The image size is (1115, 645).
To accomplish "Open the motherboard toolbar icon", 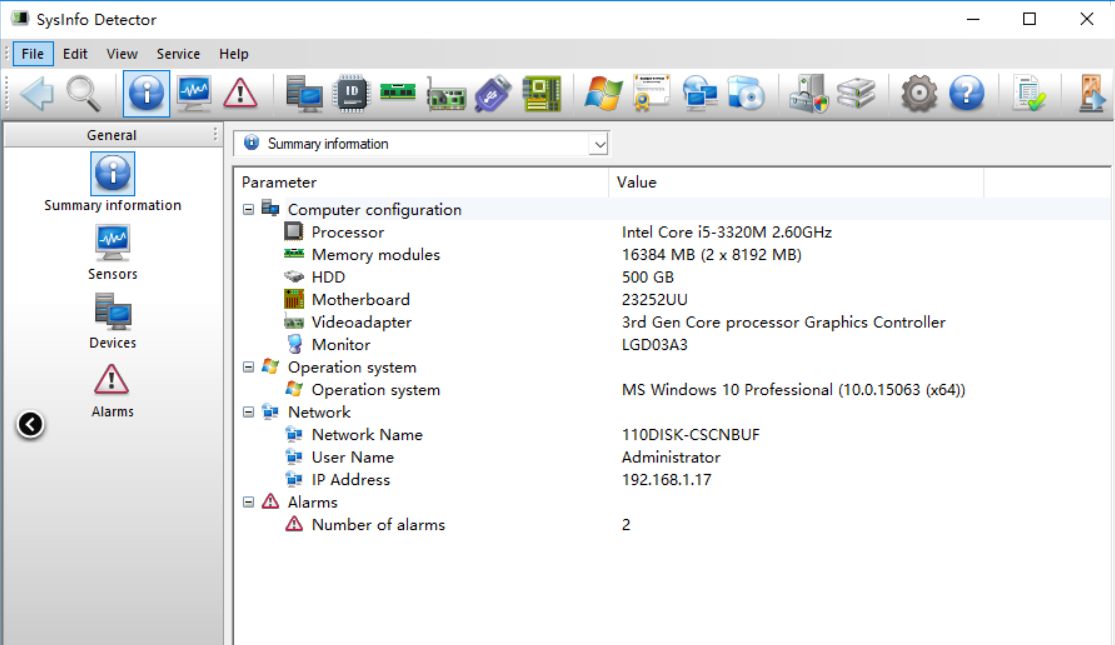I will pyautogui.click(x=541, y=93).
